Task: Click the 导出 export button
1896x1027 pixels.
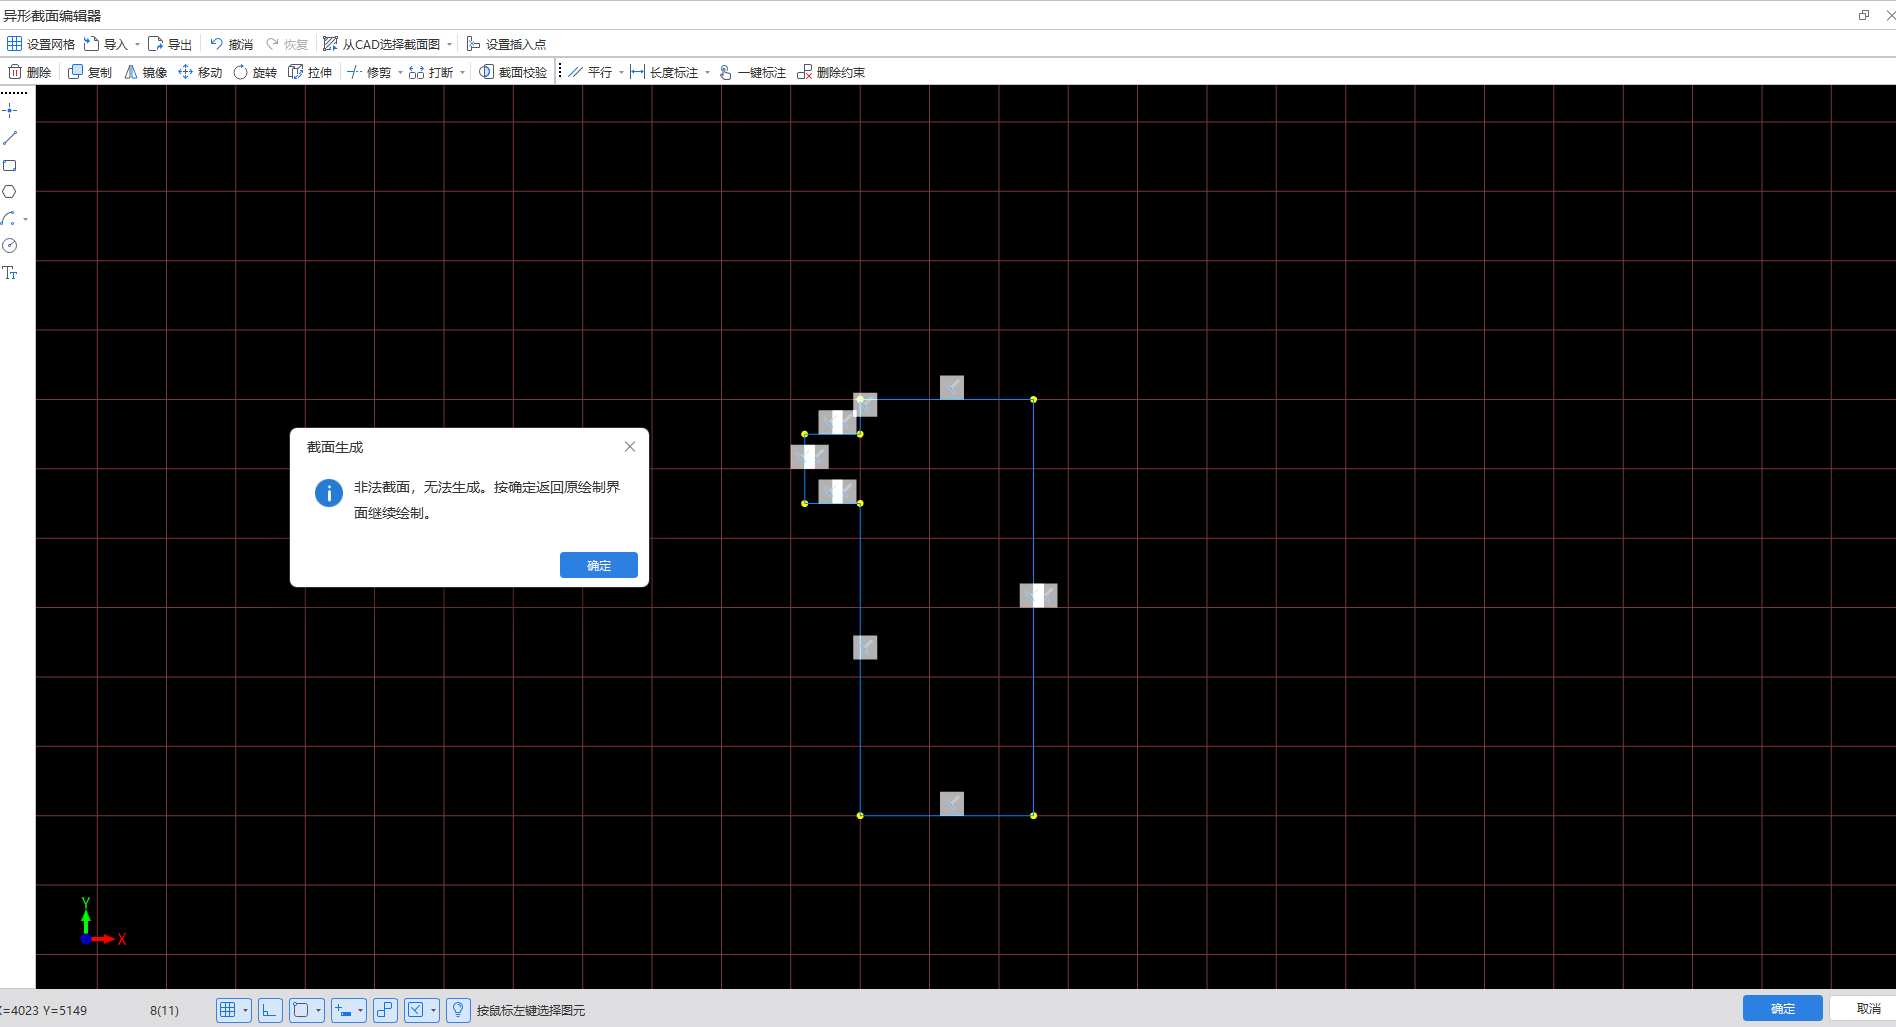Action: pos(170,44)
